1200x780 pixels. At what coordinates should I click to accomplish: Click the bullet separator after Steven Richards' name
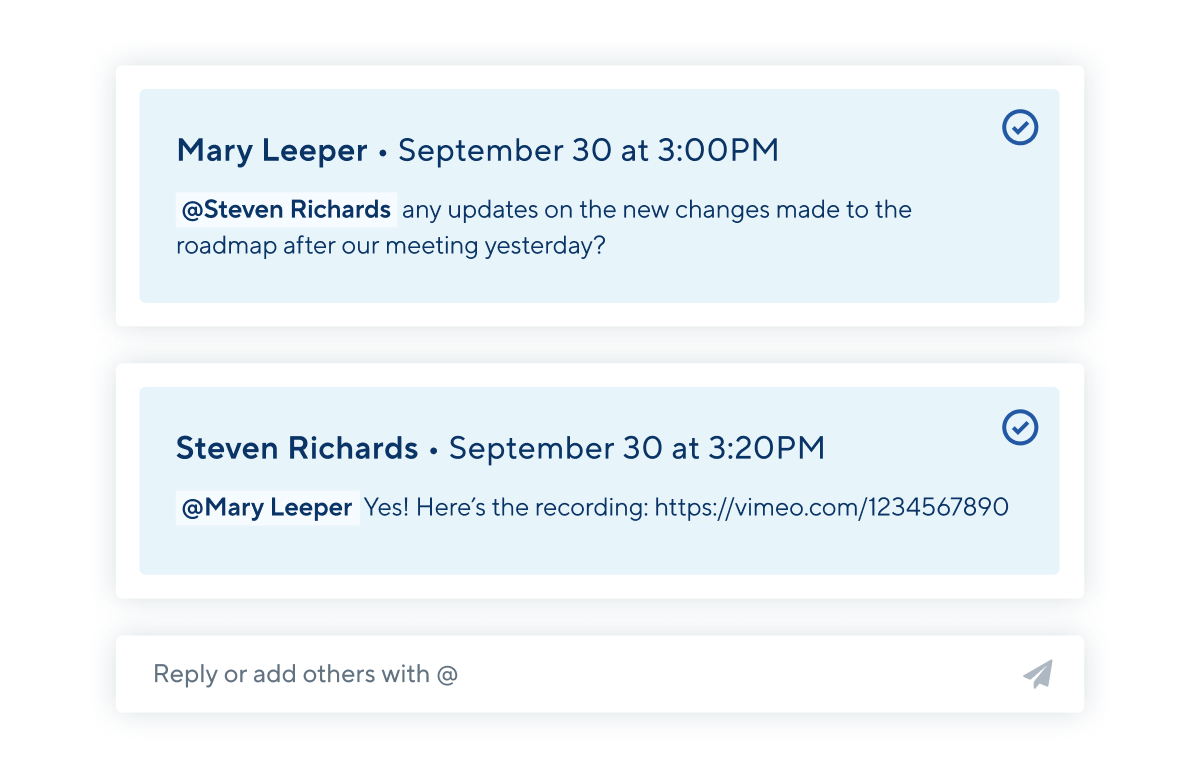coord(434,452)
